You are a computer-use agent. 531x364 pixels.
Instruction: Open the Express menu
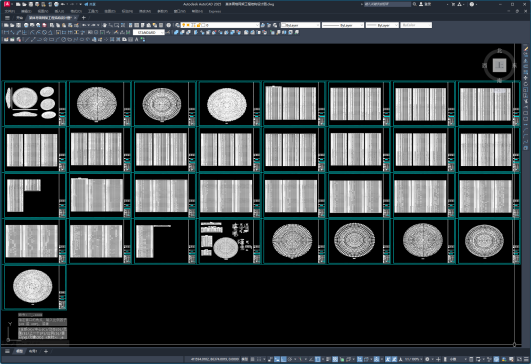(x=215, y=12)
